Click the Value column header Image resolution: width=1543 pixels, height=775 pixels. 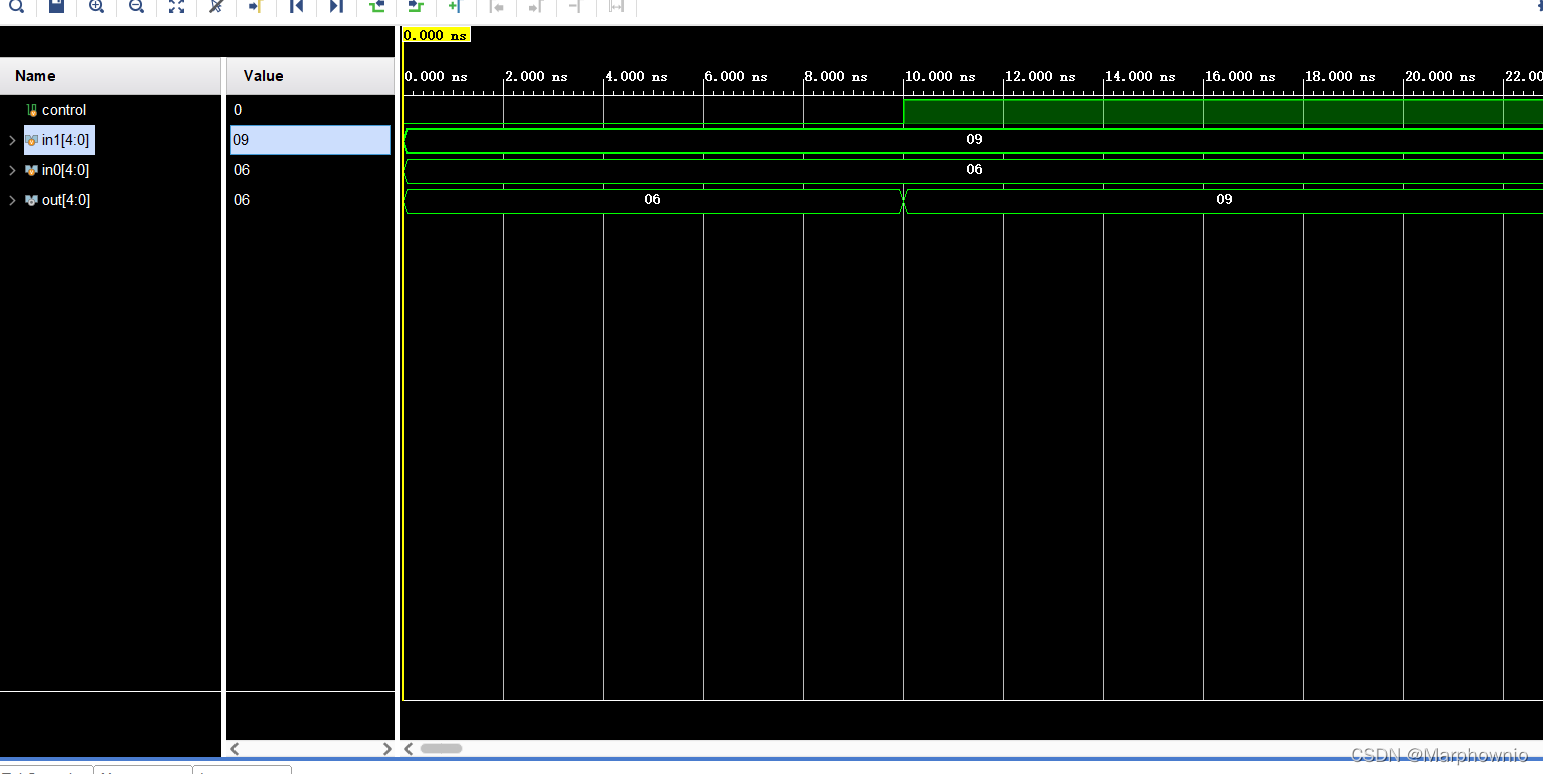311,76
